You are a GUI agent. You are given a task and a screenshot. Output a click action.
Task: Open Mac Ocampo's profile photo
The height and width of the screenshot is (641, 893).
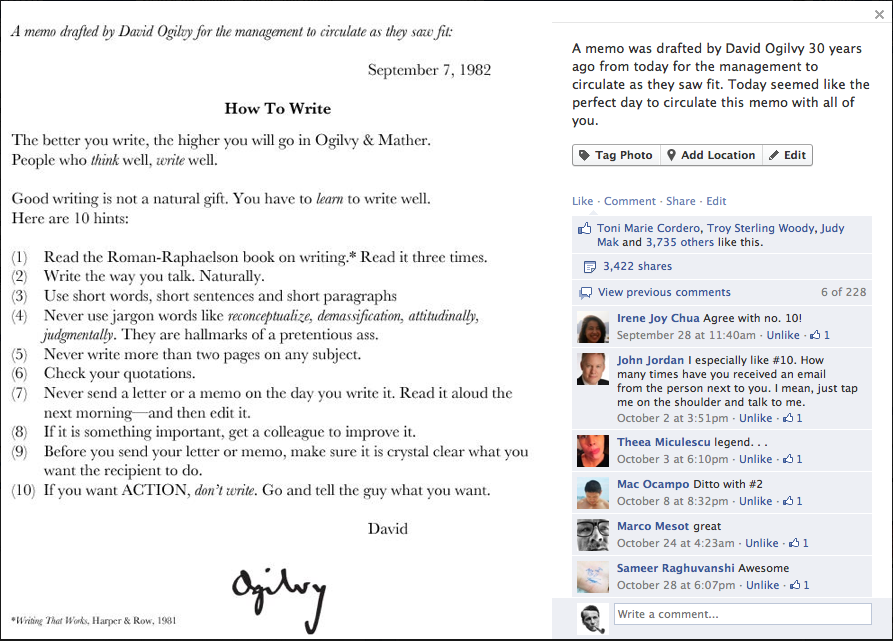(x=593, y=494)
